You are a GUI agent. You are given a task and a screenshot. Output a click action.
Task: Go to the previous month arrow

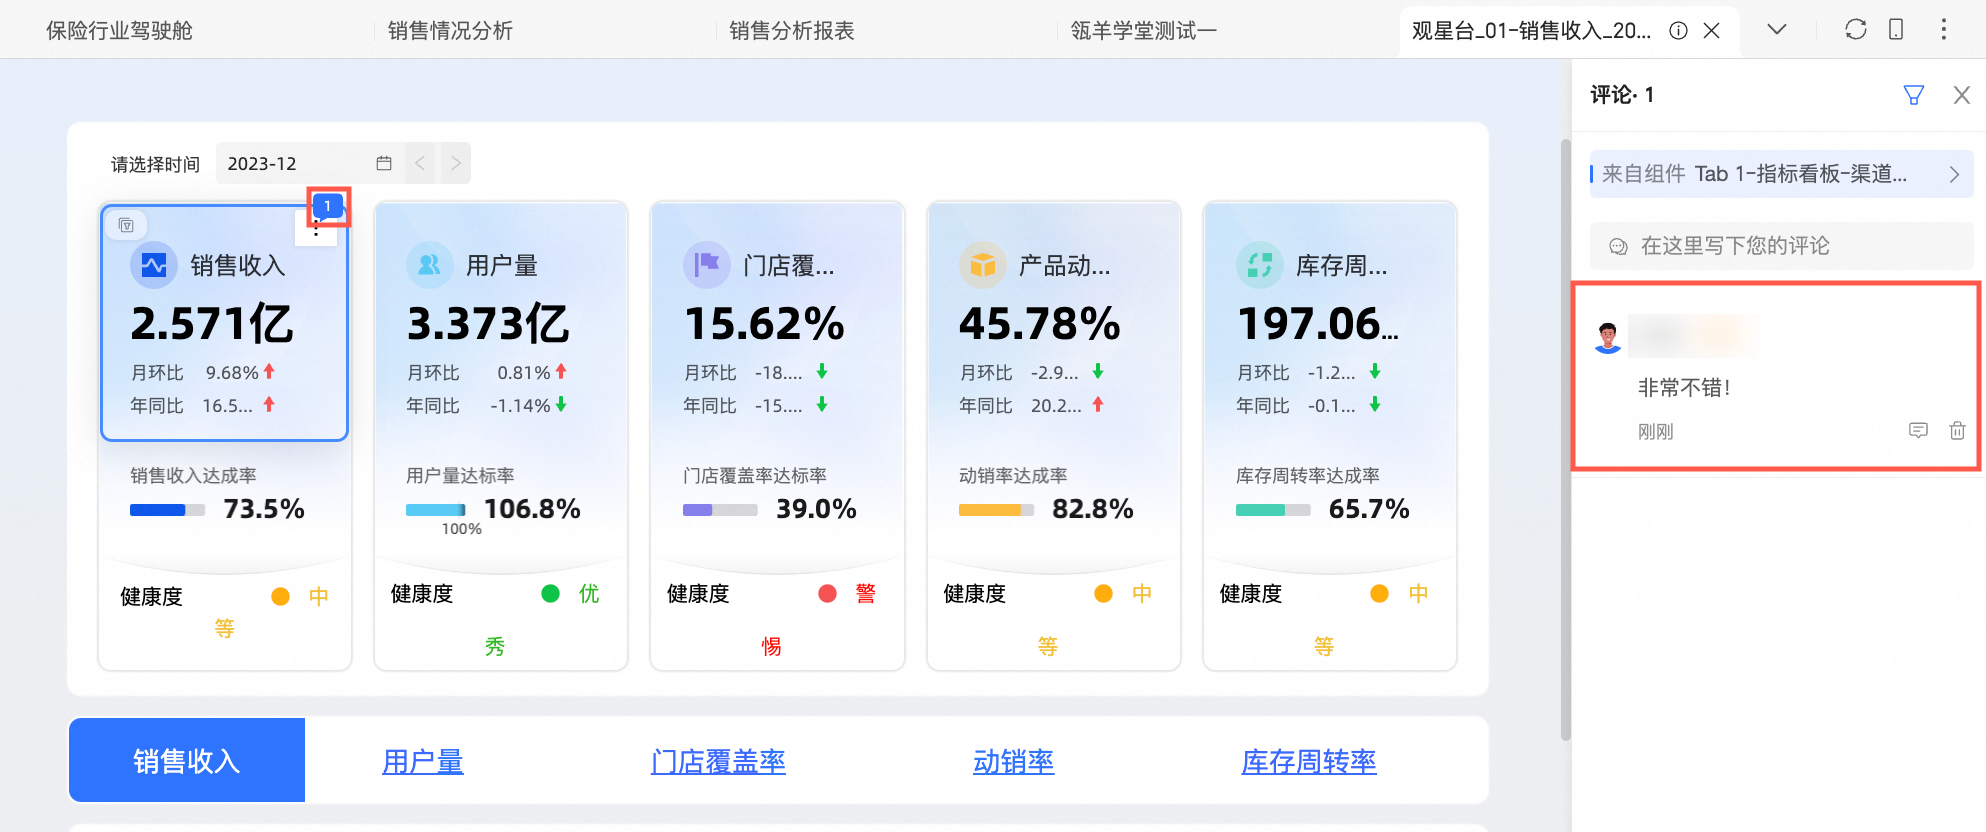click(x=421, y=163)
